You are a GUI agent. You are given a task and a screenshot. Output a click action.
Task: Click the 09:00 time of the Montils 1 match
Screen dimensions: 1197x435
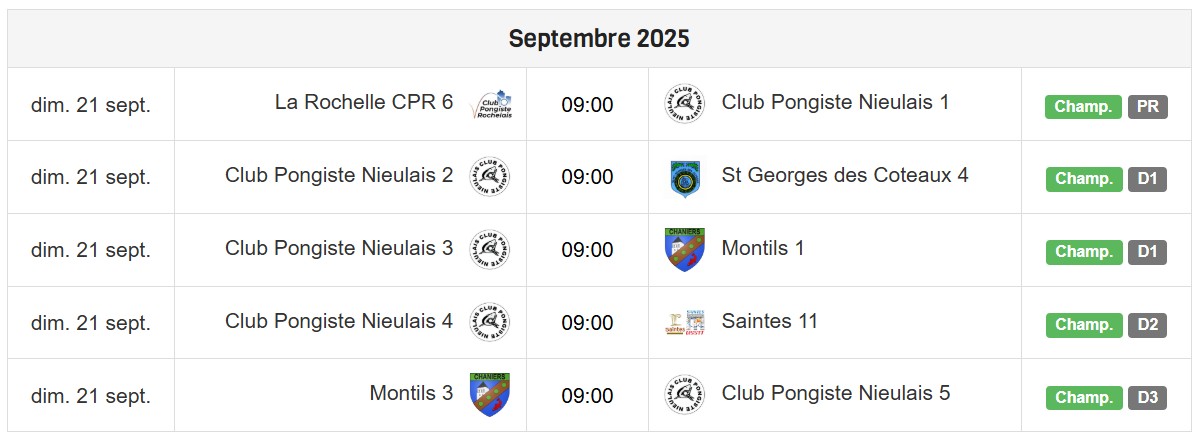[587, 250]
